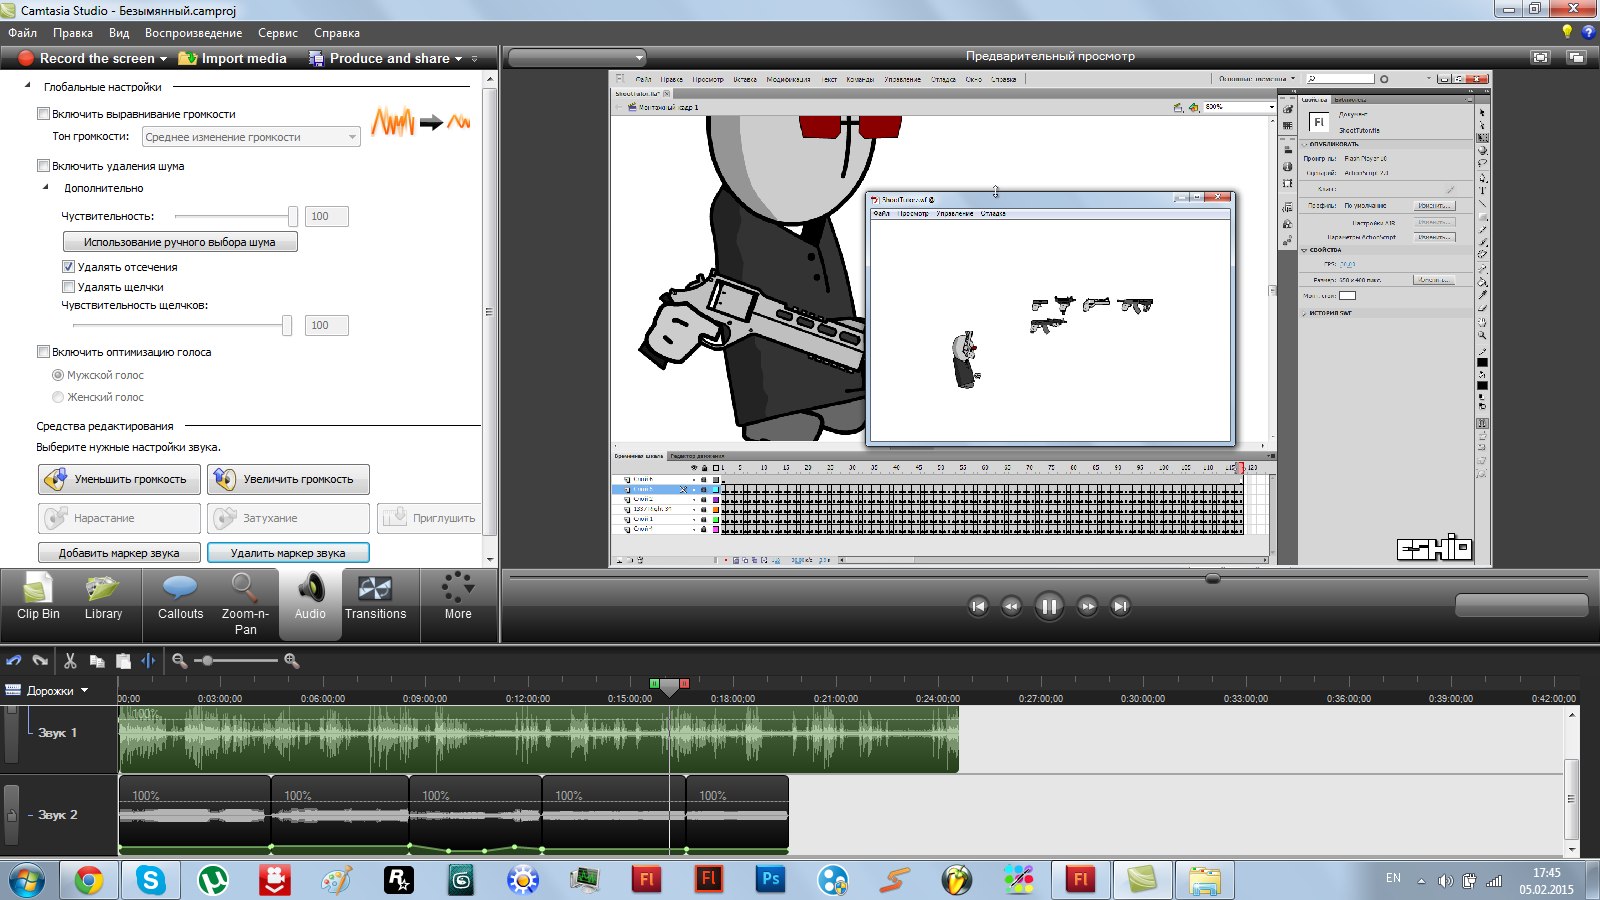The image size is (1600, 900).
Task: Select Мужской голос radio button
Action: pos(58,375)
